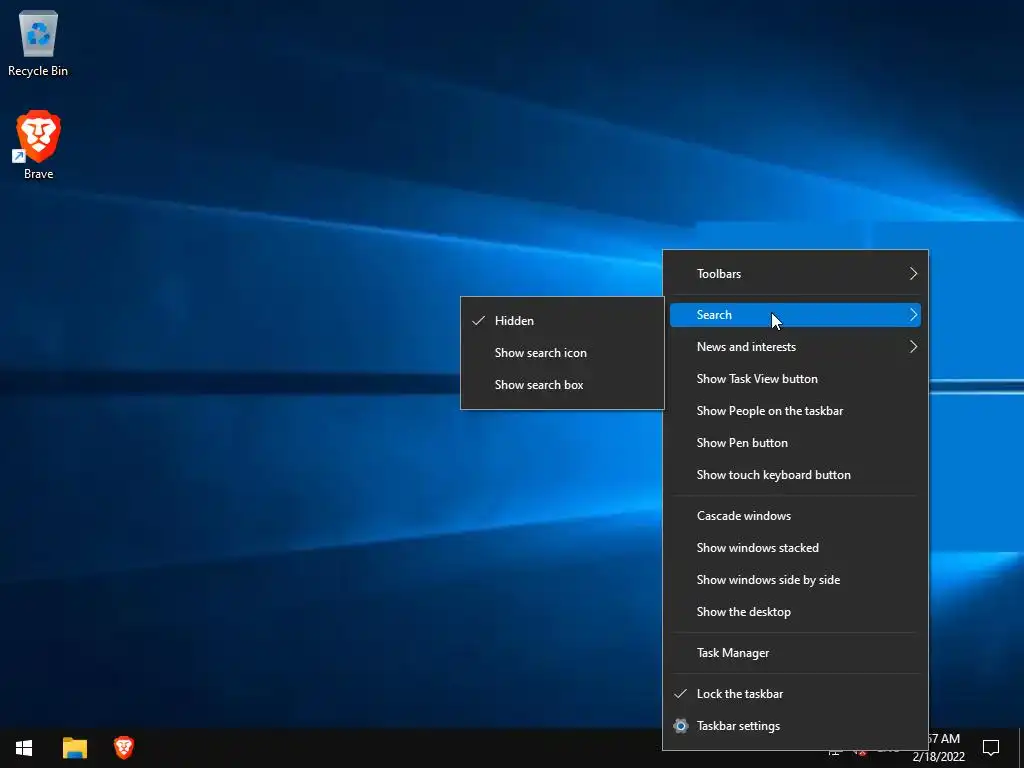Image resolution: width=1024 pixels, height=768 pixels.
Task: Choose Show search icon option
Action: click(x=562, y=353)
